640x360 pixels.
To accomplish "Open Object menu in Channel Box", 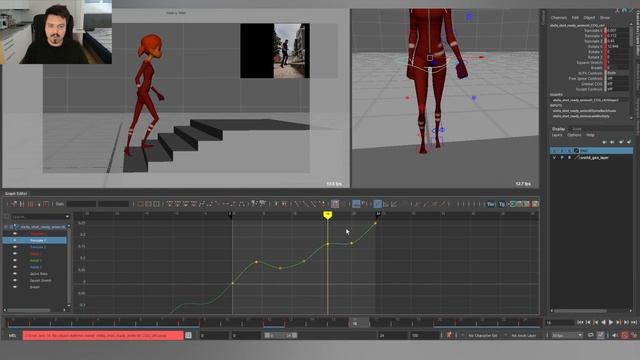I will pyautogui.click(x=589, y=18).
